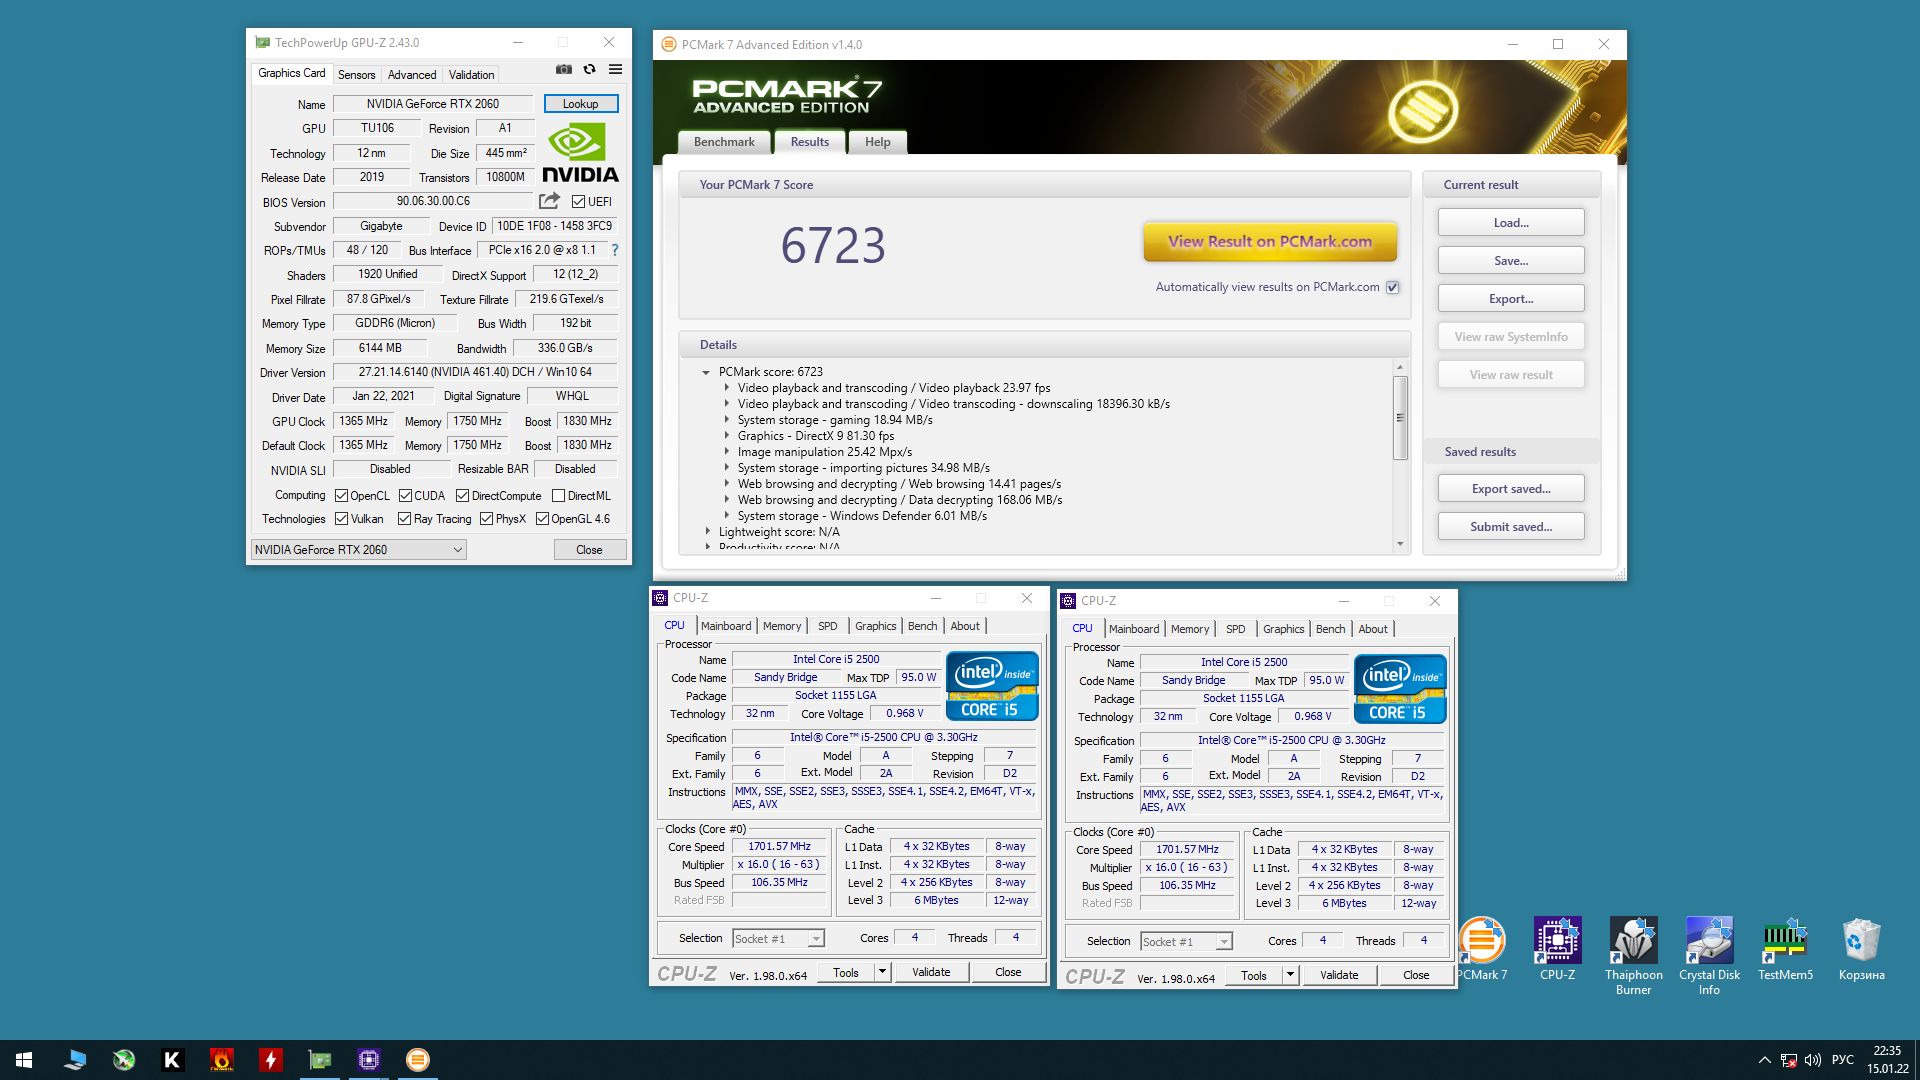Screen dimensions: 1920x1080
Task: Click the Export saved... button
Action: (x=1511, y=489)
